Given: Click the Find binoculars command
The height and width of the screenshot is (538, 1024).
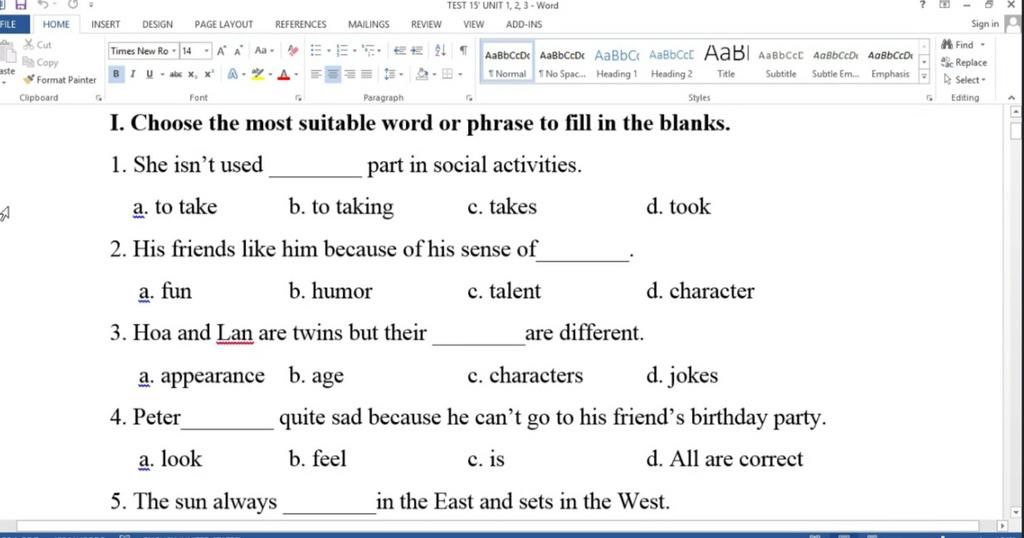Looking at the screenshot, I should click(x=957, y=44).
